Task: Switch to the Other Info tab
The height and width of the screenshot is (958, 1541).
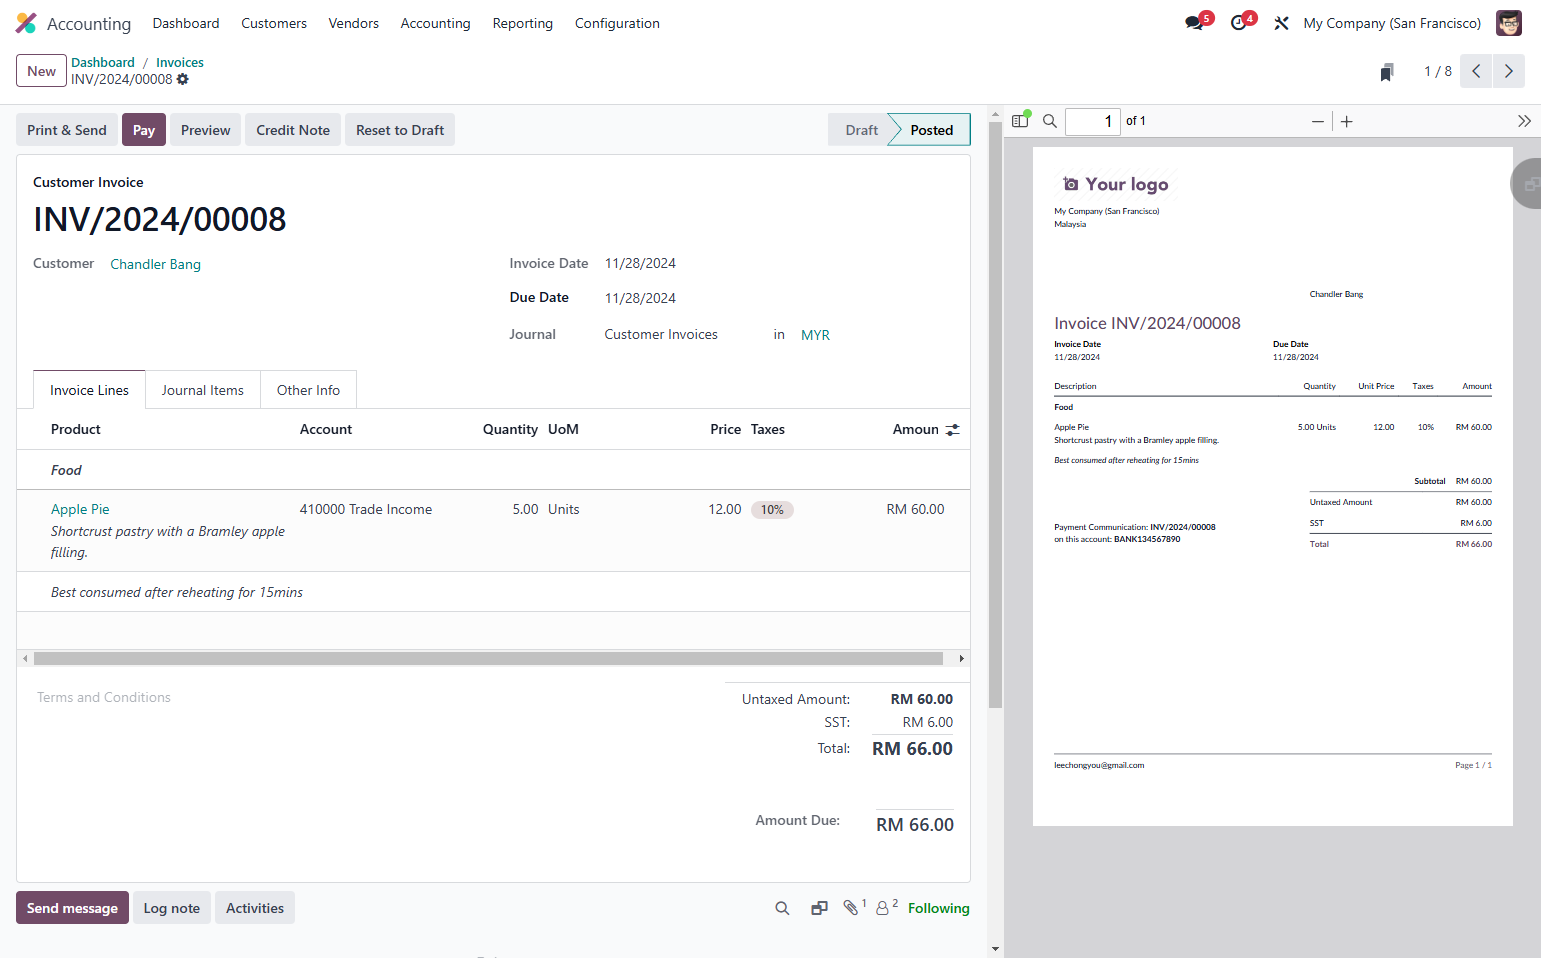Action: 308,390
